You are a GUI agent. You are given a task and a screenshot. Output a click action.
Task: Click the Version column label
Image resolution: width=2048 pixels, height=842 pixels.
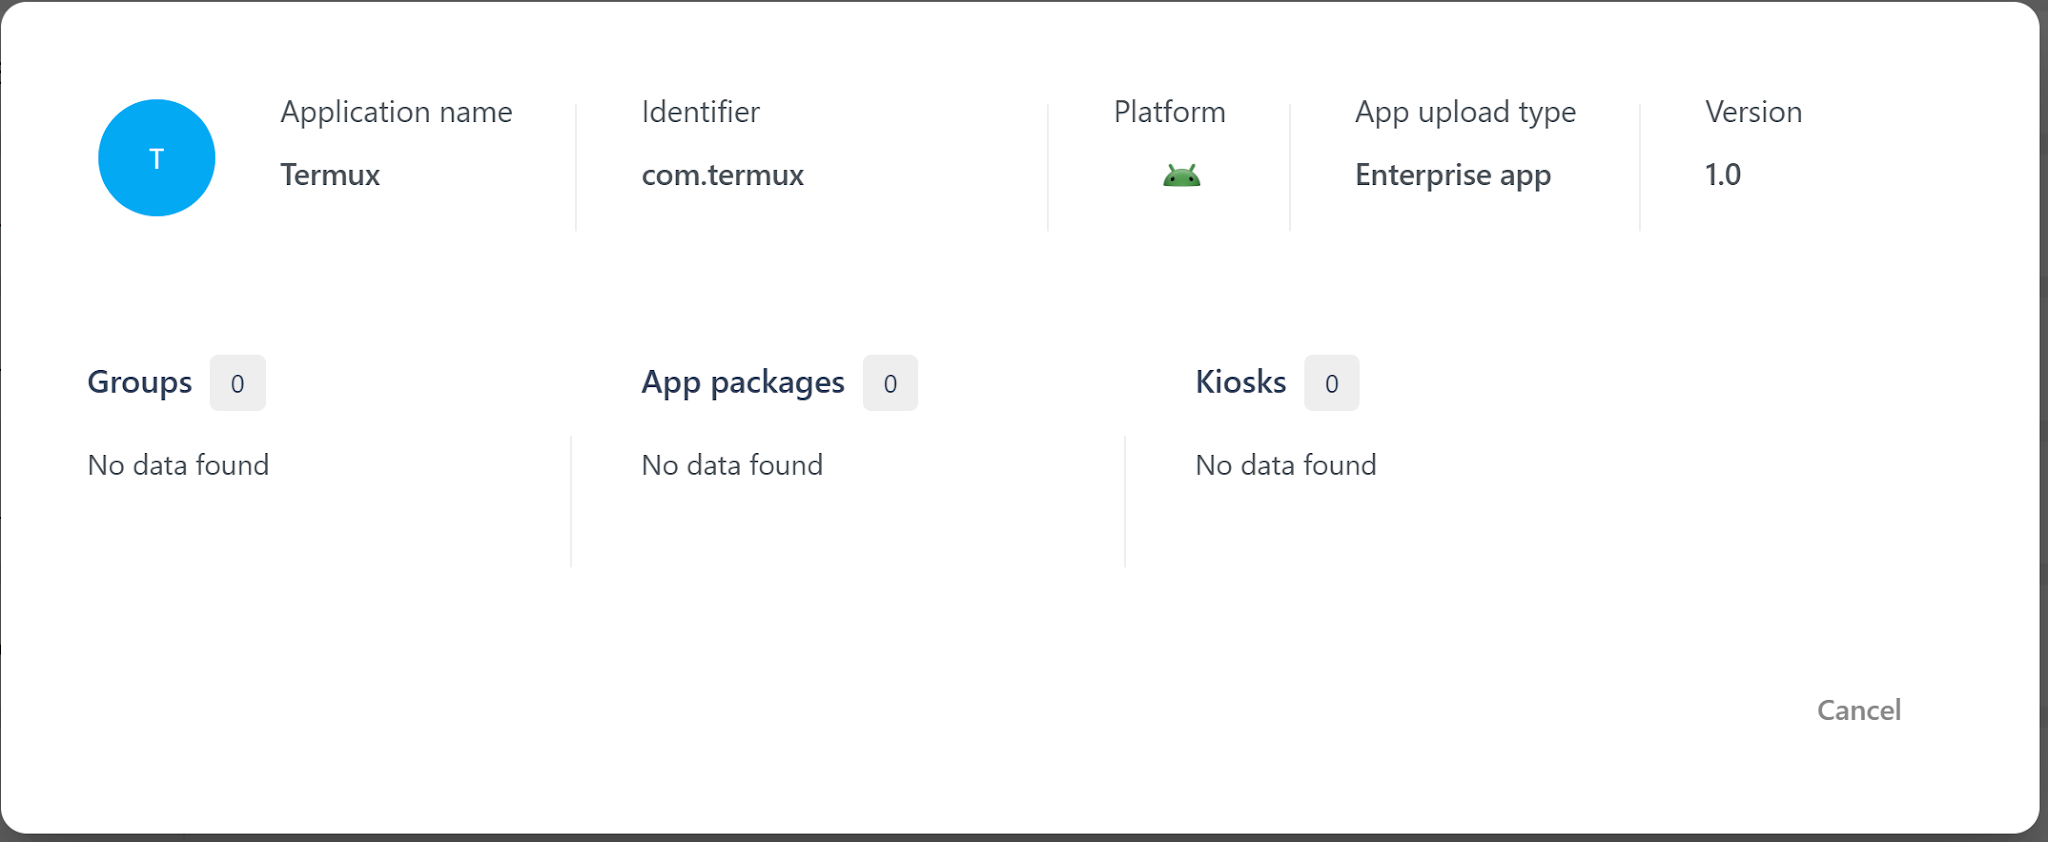(1753, 112)
